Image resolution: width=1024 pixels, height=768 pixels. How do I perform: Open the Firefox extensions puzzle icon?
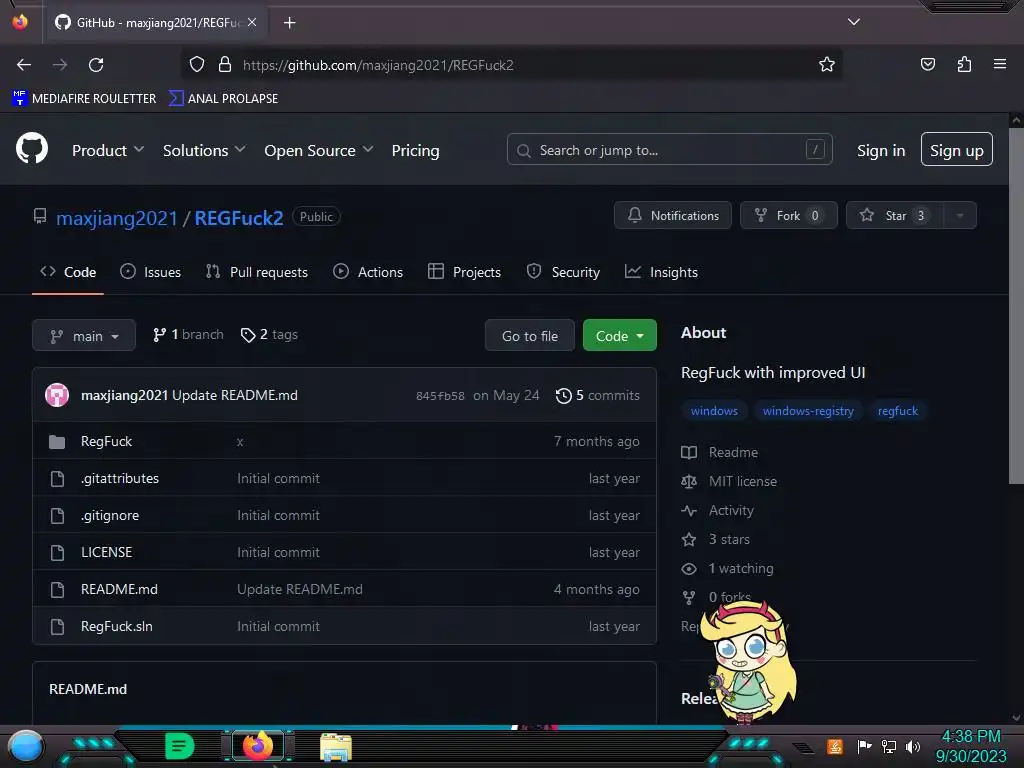coord(964,64)
